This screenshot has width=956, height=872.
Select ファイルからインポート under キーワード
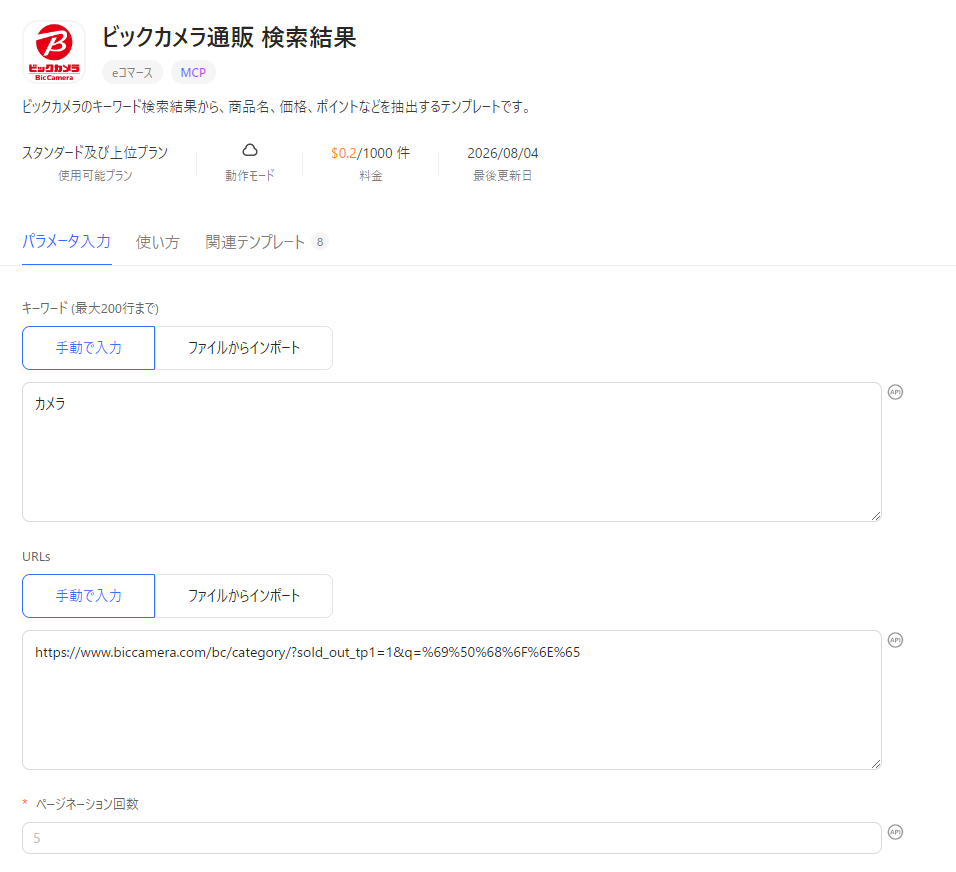click(x=244, y=348)
